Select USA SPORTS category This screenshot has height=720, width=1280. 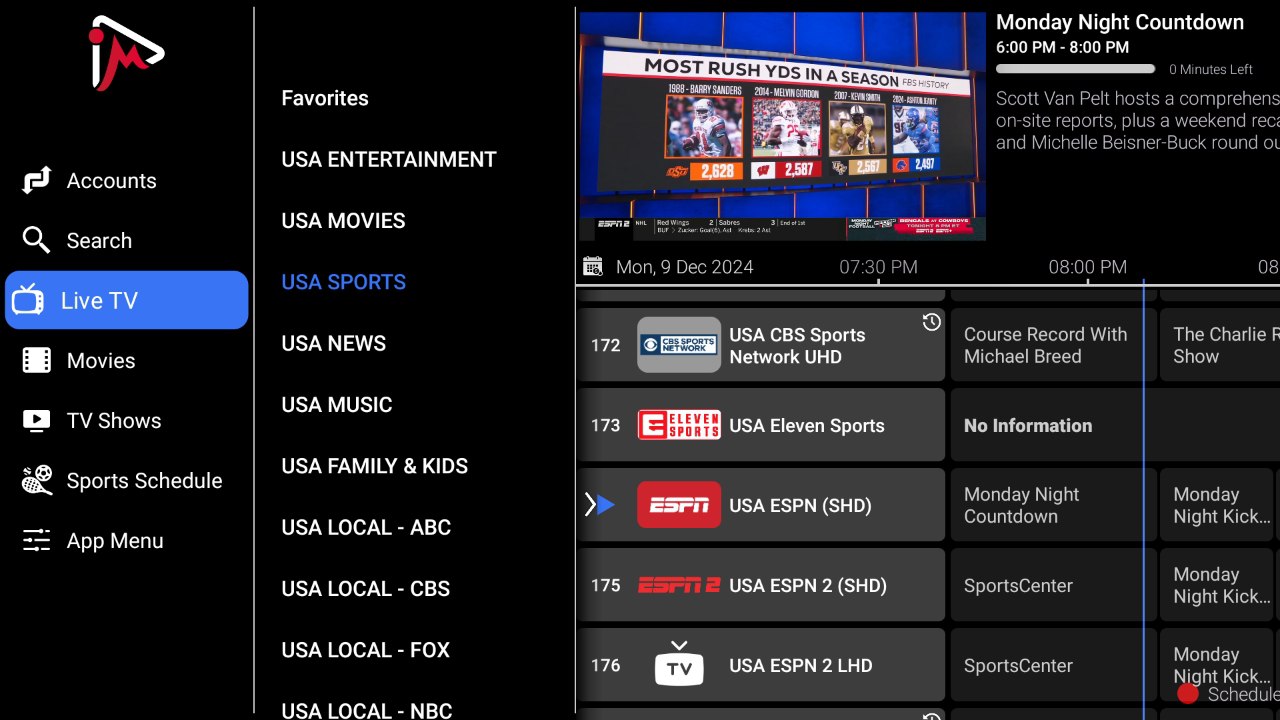click(343, 282)
